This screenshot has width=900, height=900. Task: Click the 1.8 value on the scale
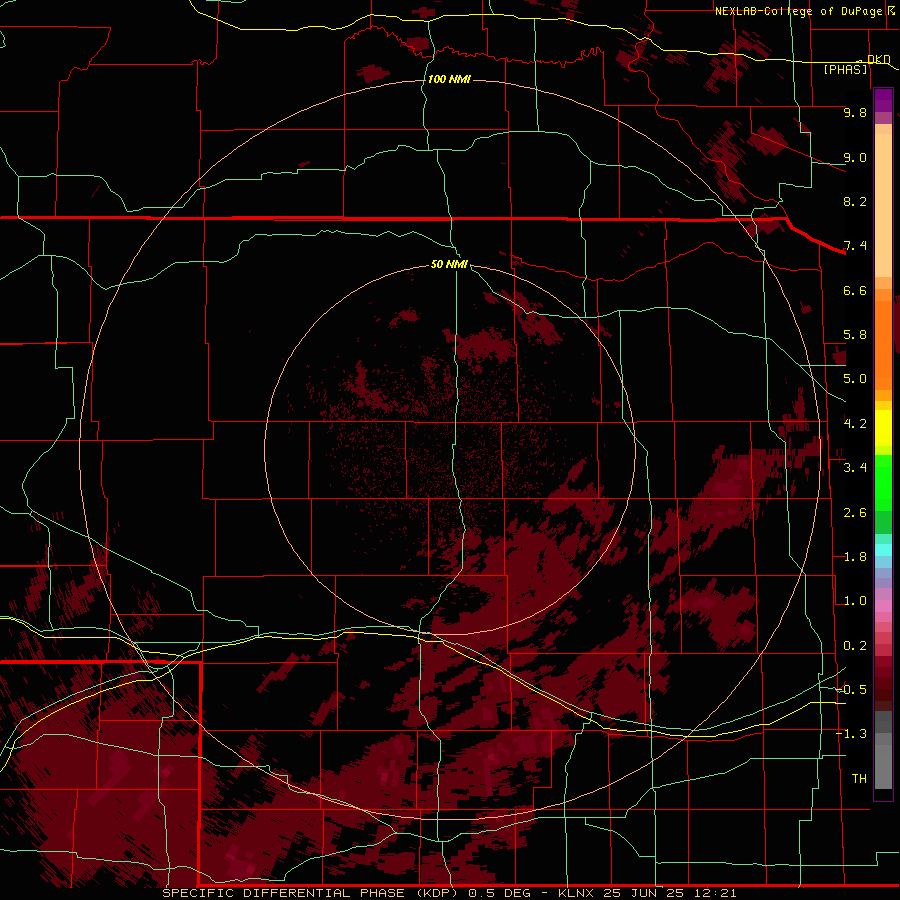855,557
